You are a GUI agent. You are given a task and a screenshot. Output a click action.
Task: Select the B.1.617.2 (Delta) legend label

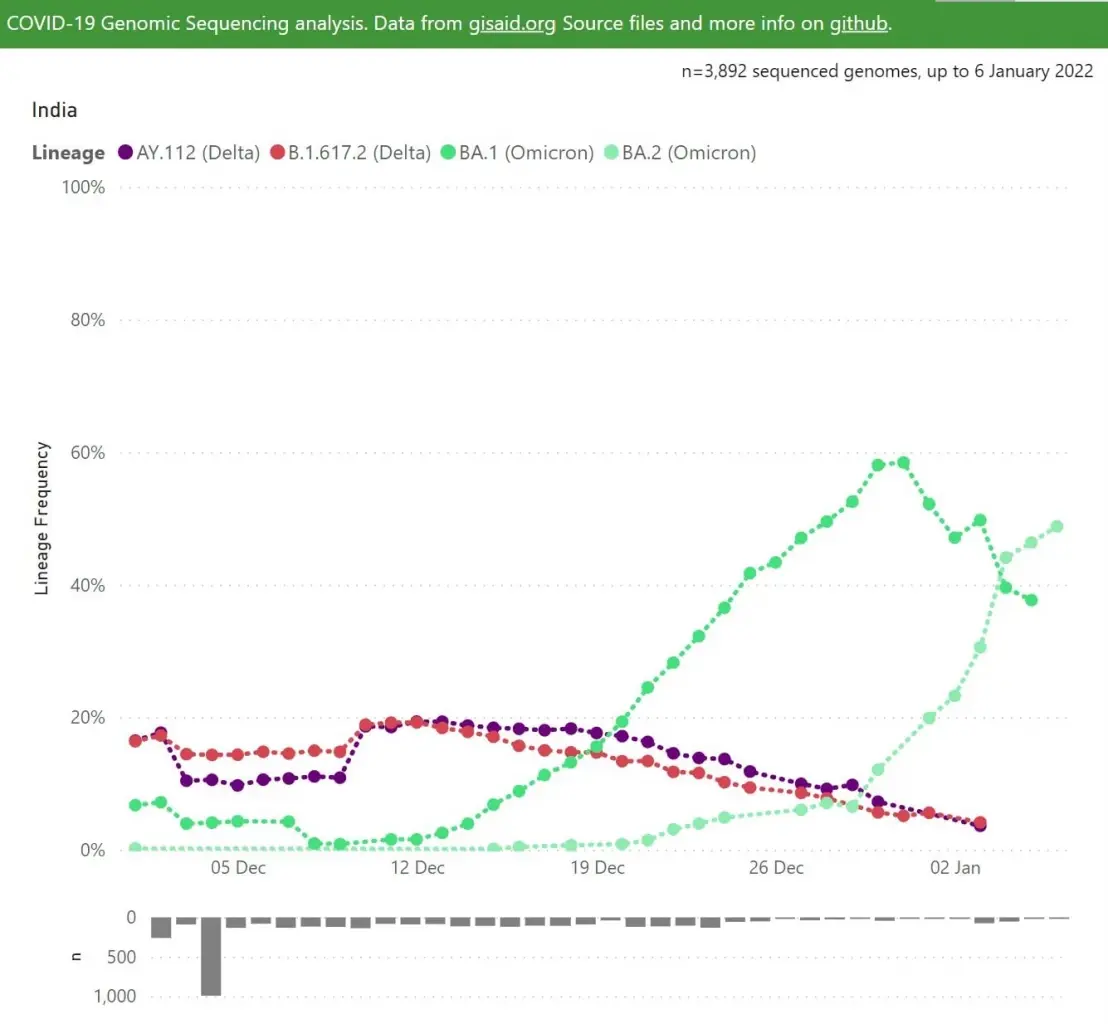[359, 153]
